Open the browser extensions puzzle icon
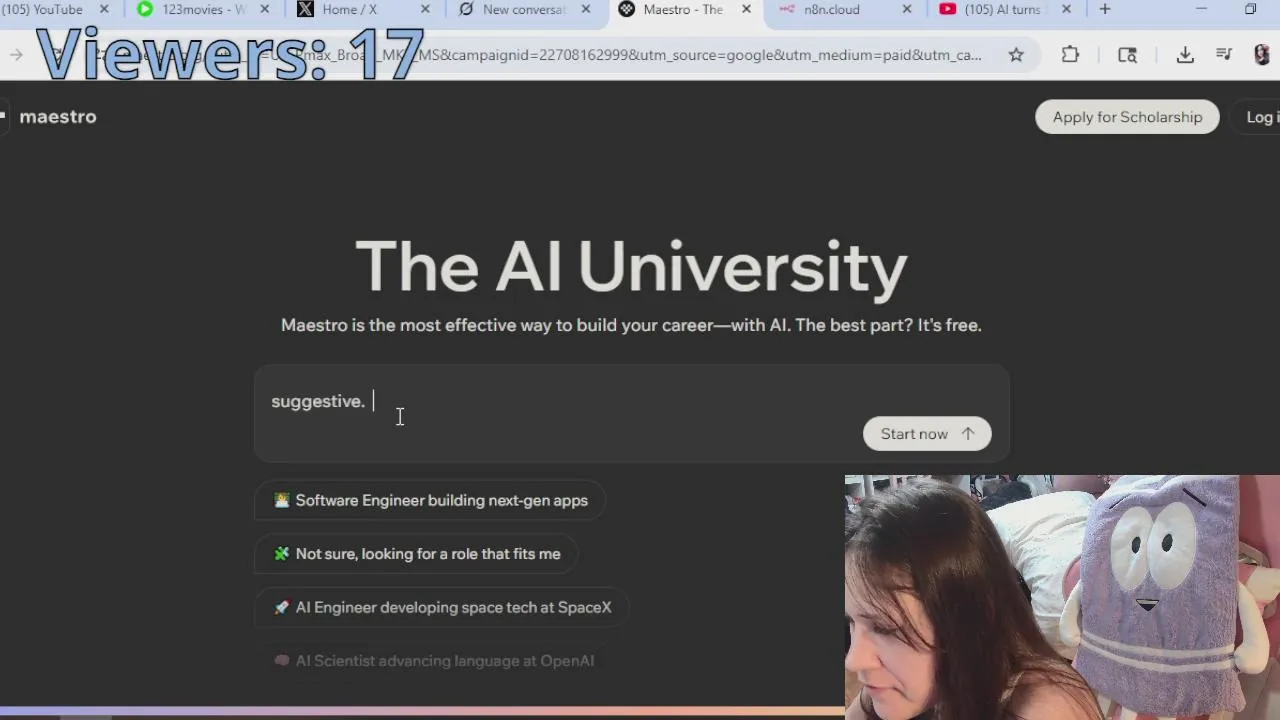 click(x=1070, y=55)
